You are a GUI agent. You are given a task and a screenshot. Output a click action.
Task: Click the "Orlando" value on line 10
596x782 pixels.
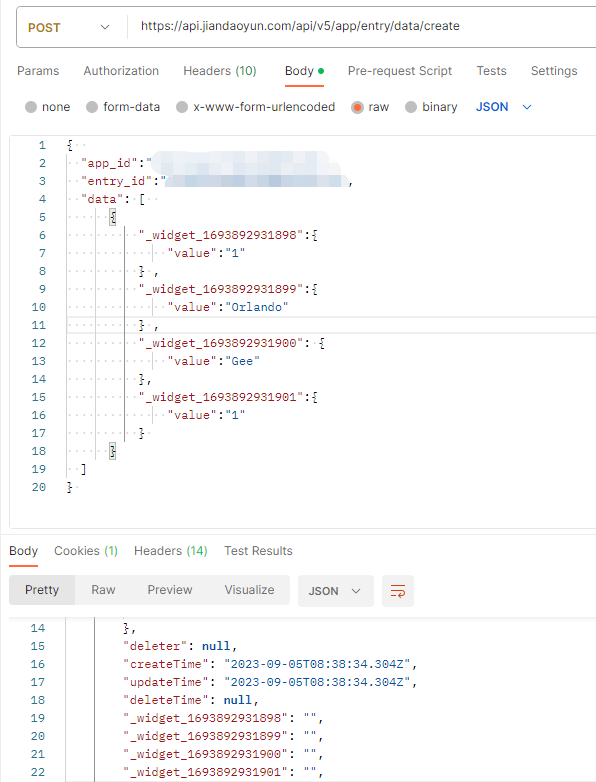(x=257, y=307)
